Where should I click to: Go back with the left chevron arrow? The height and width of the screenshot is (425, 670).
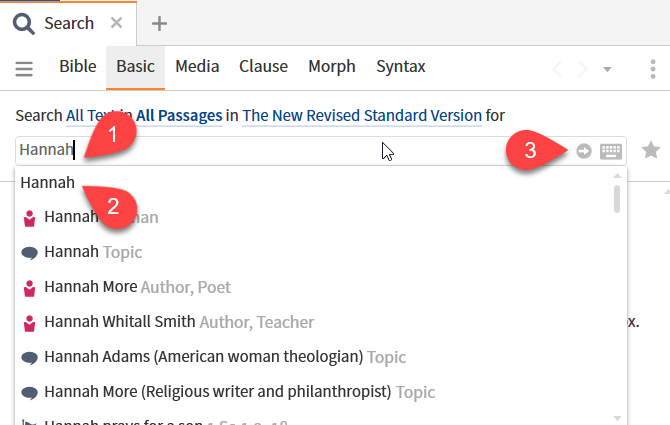[557, 69]
